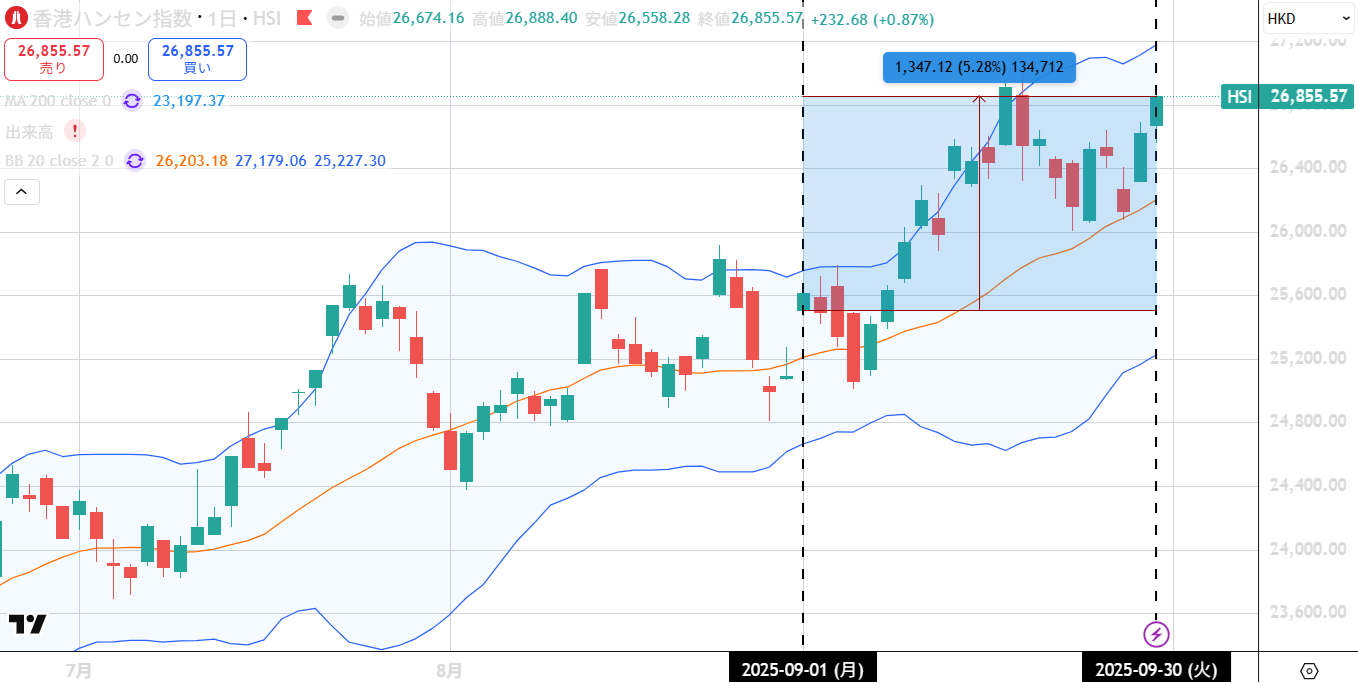The image size is (1358, 683).
Task: Collapse the indicator legend with the chevron button
Action: point(22,192)
